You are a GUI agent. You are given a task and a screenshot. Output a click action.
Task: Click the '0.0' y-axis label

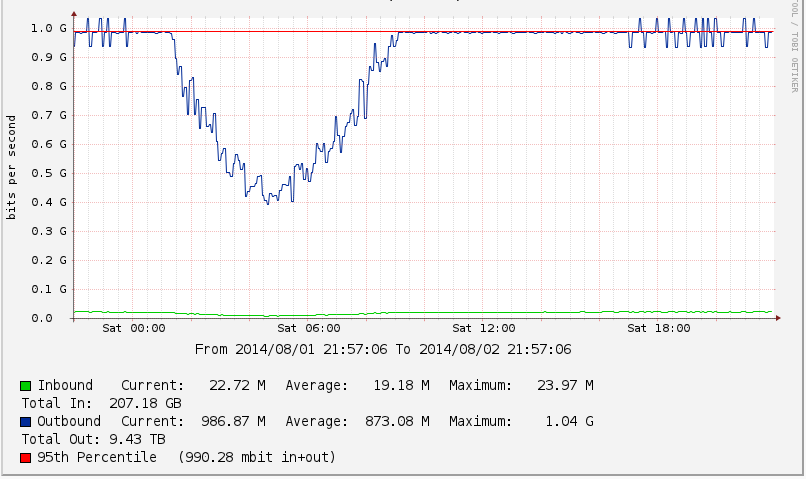pyautogui.click(x=42, y=318)
